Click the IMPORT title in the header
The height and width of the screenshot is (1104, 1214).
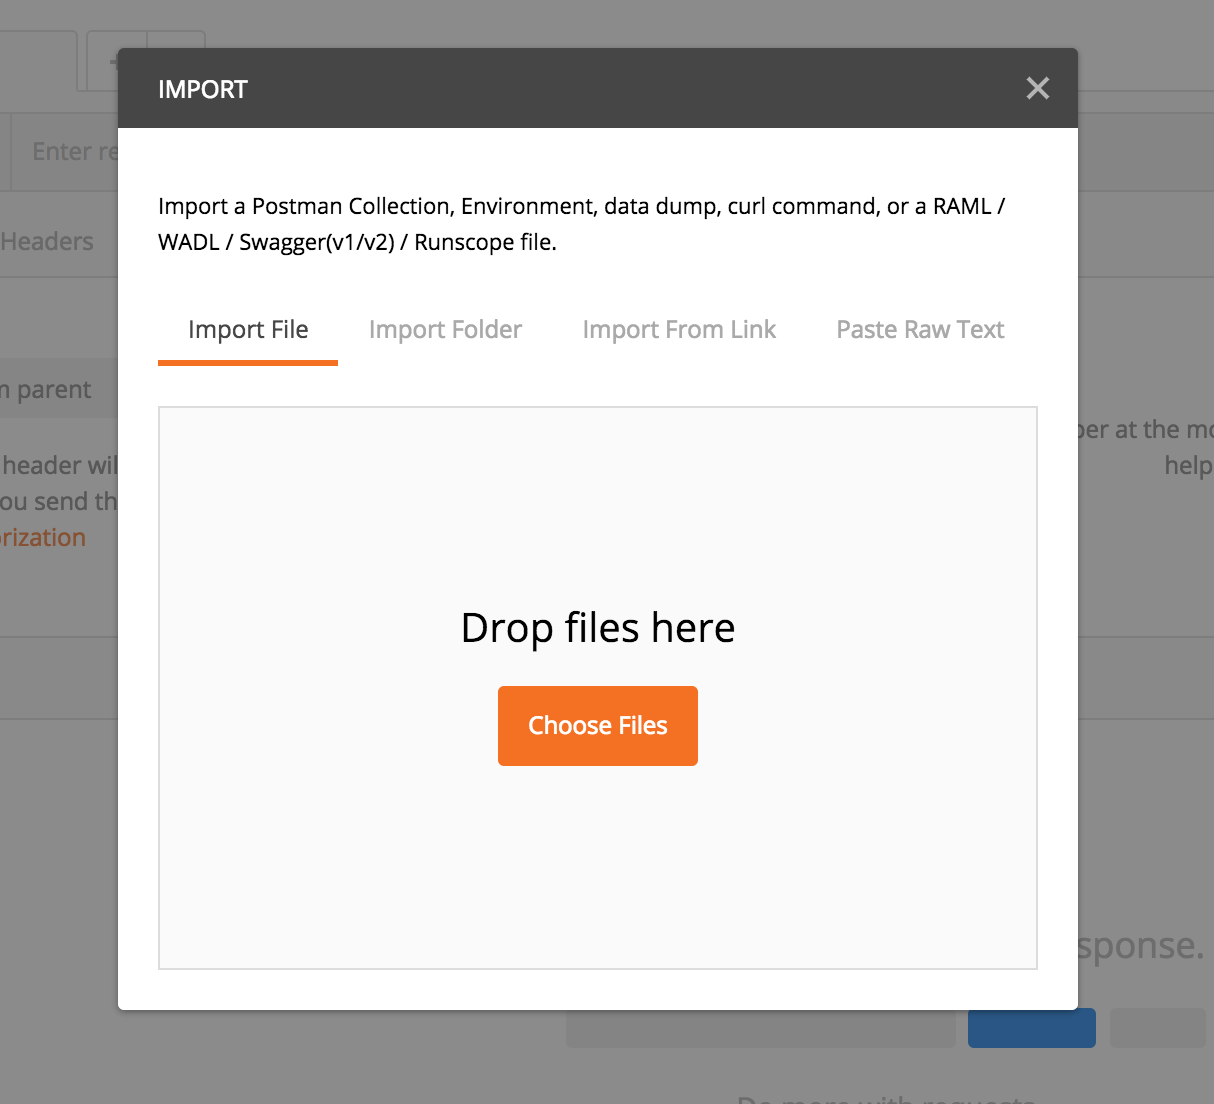pyautogui.click(x=203, y=89)
